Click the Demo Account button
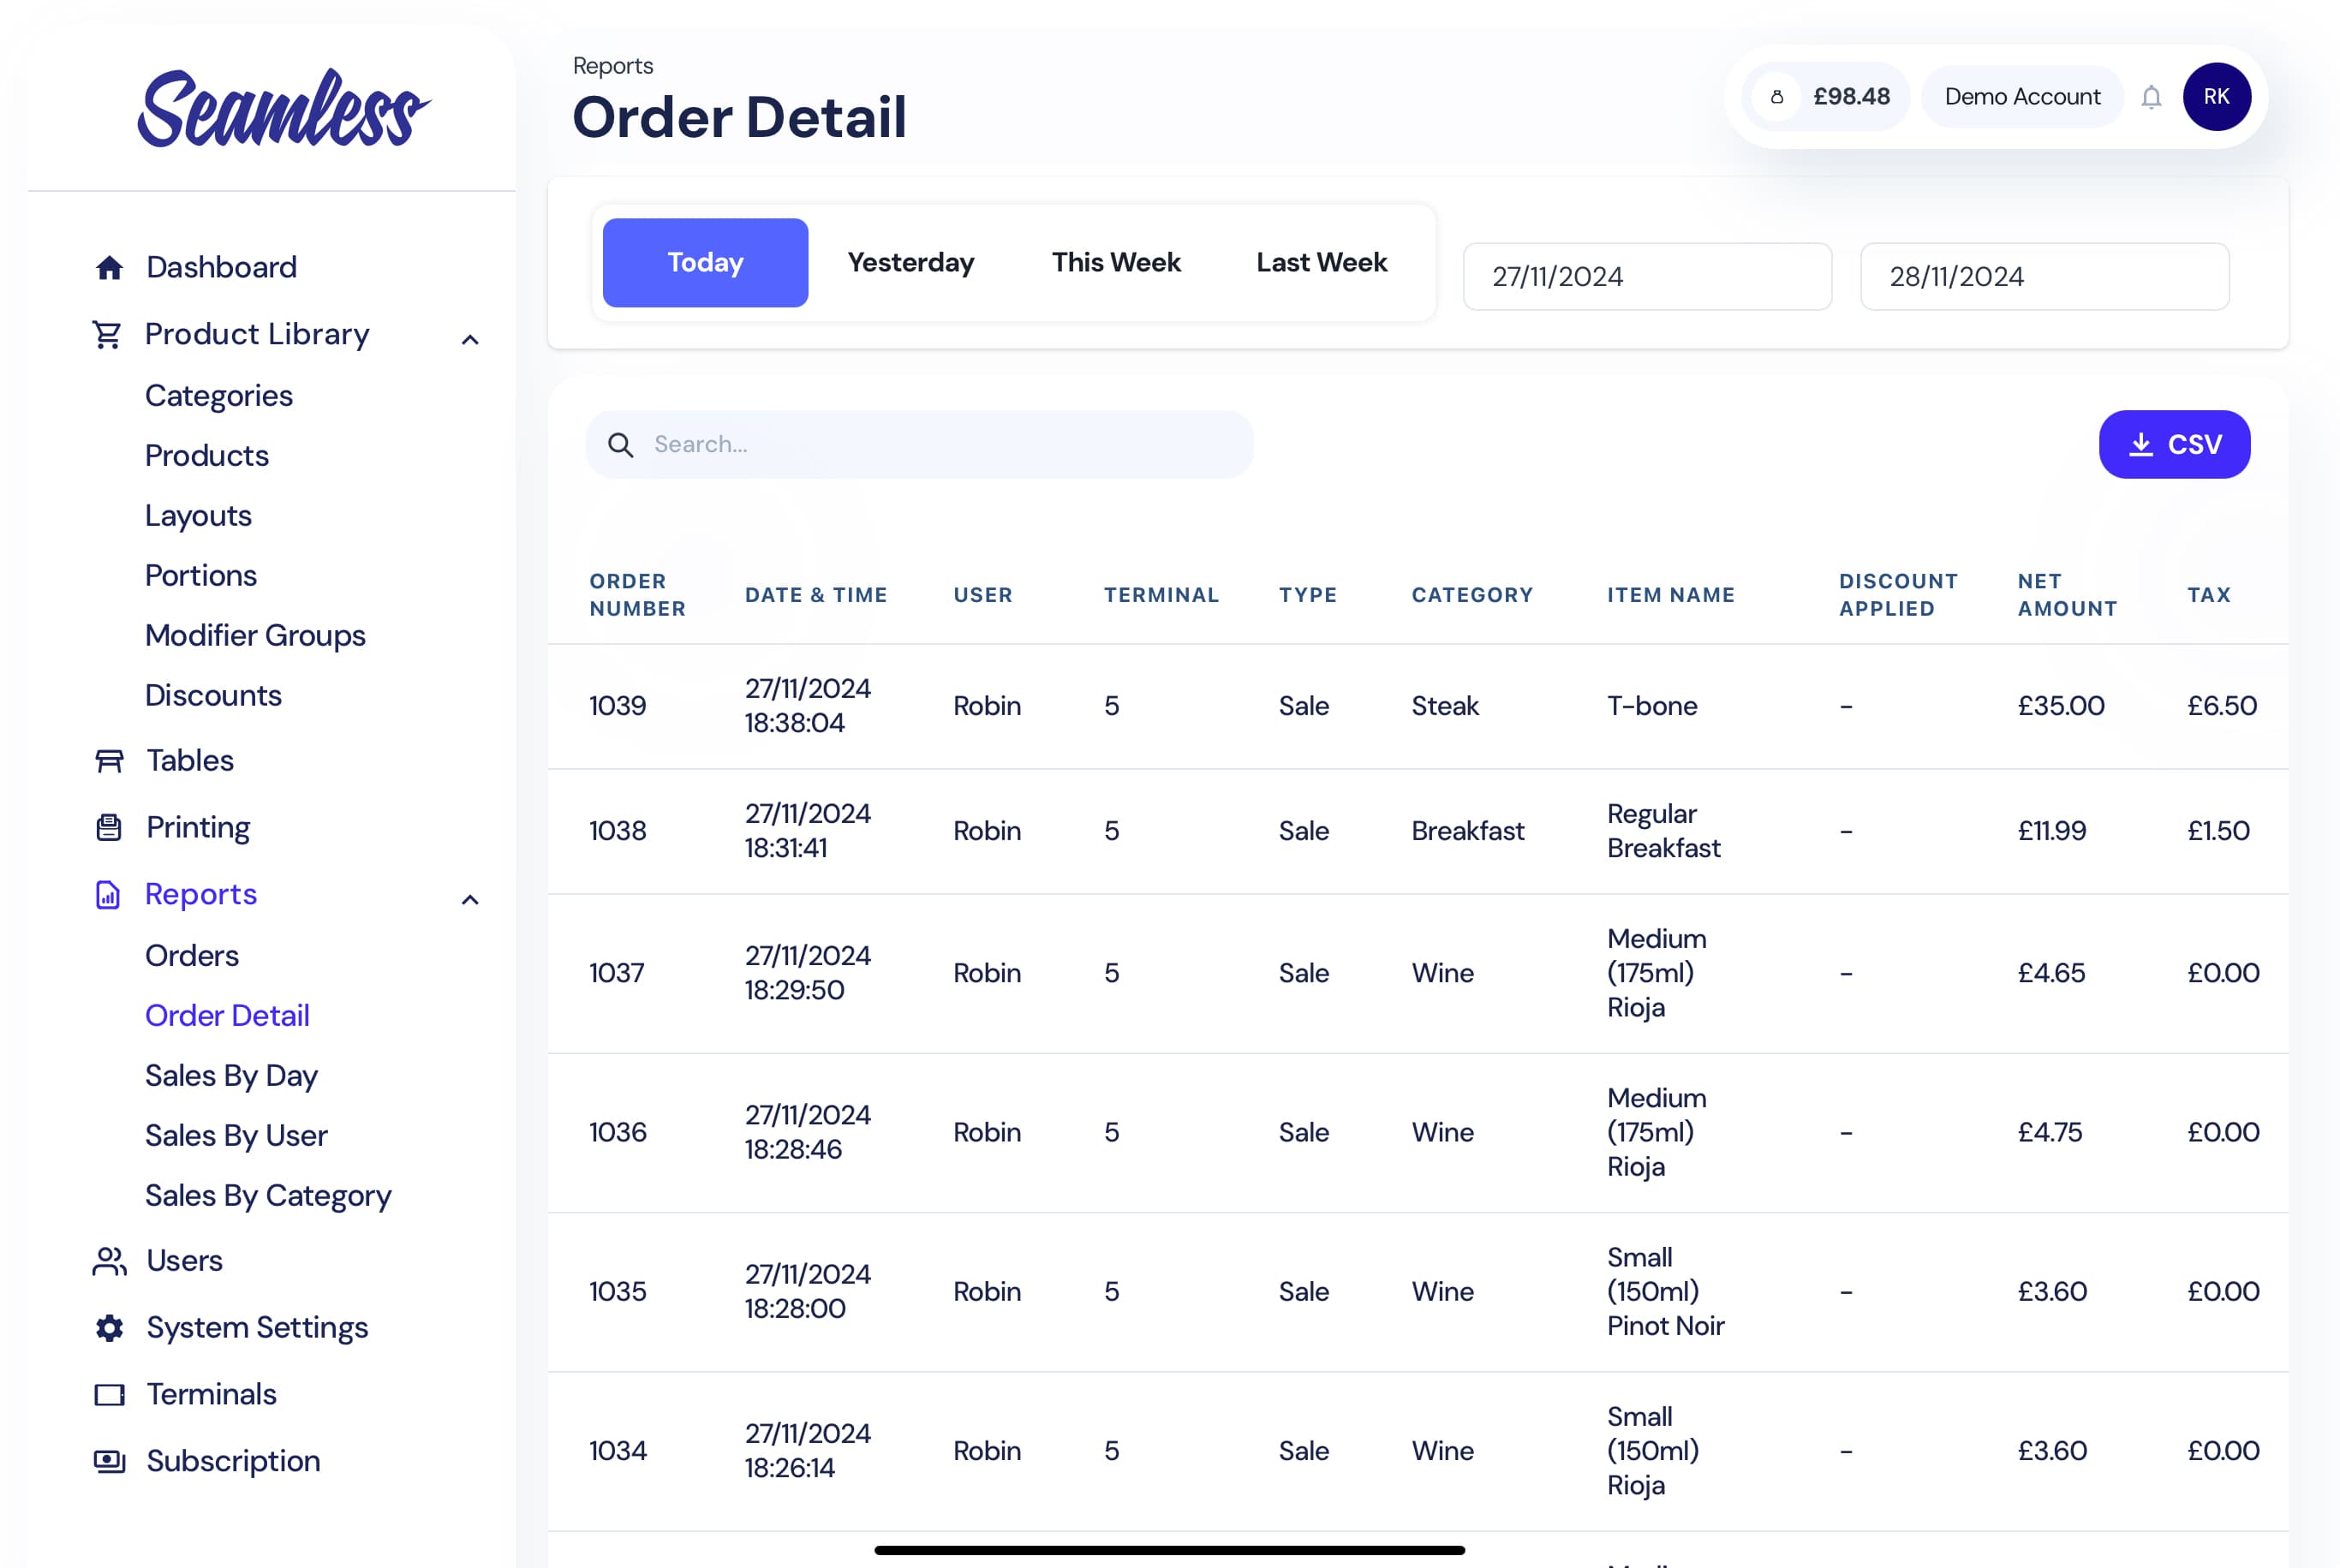 tap(2022, 96)
